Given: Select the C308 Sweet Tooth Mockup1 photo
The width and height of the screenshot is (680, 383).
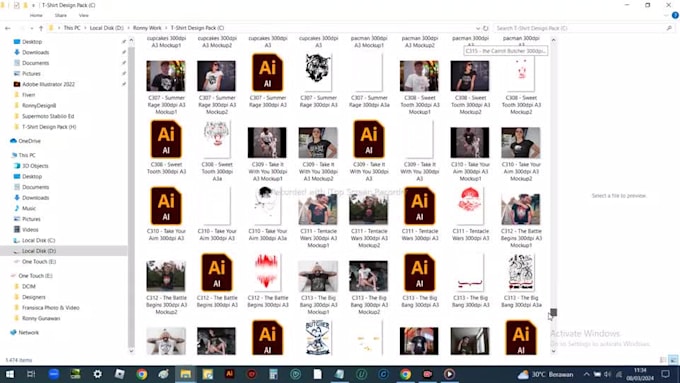Looking at the screenshot, I should pyautogui.click(x=419, y=76).
